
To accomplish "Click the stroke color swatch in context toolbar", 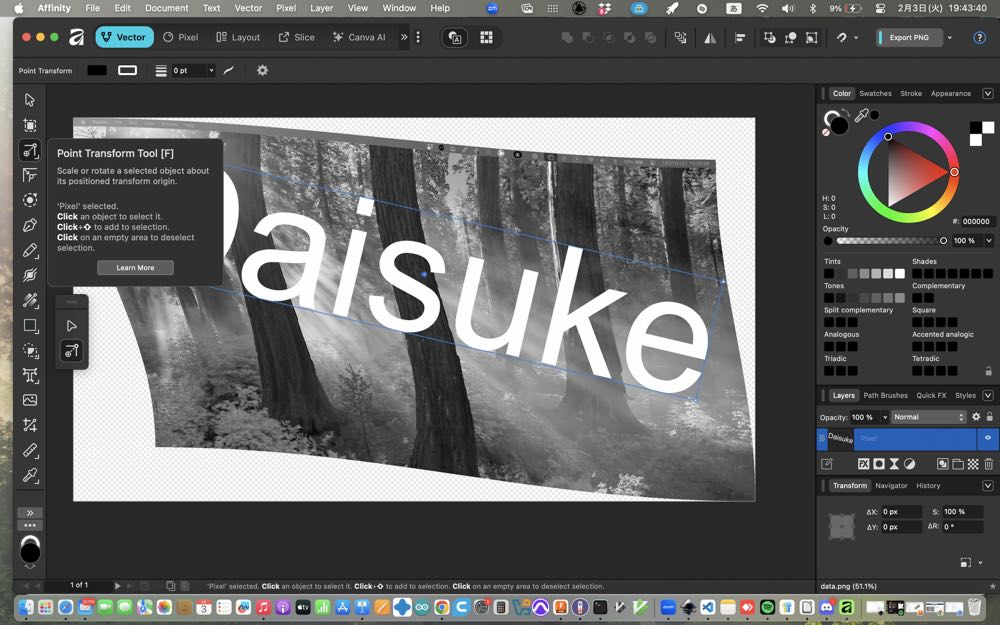I will pyautogui.click(x=128, y=71).
